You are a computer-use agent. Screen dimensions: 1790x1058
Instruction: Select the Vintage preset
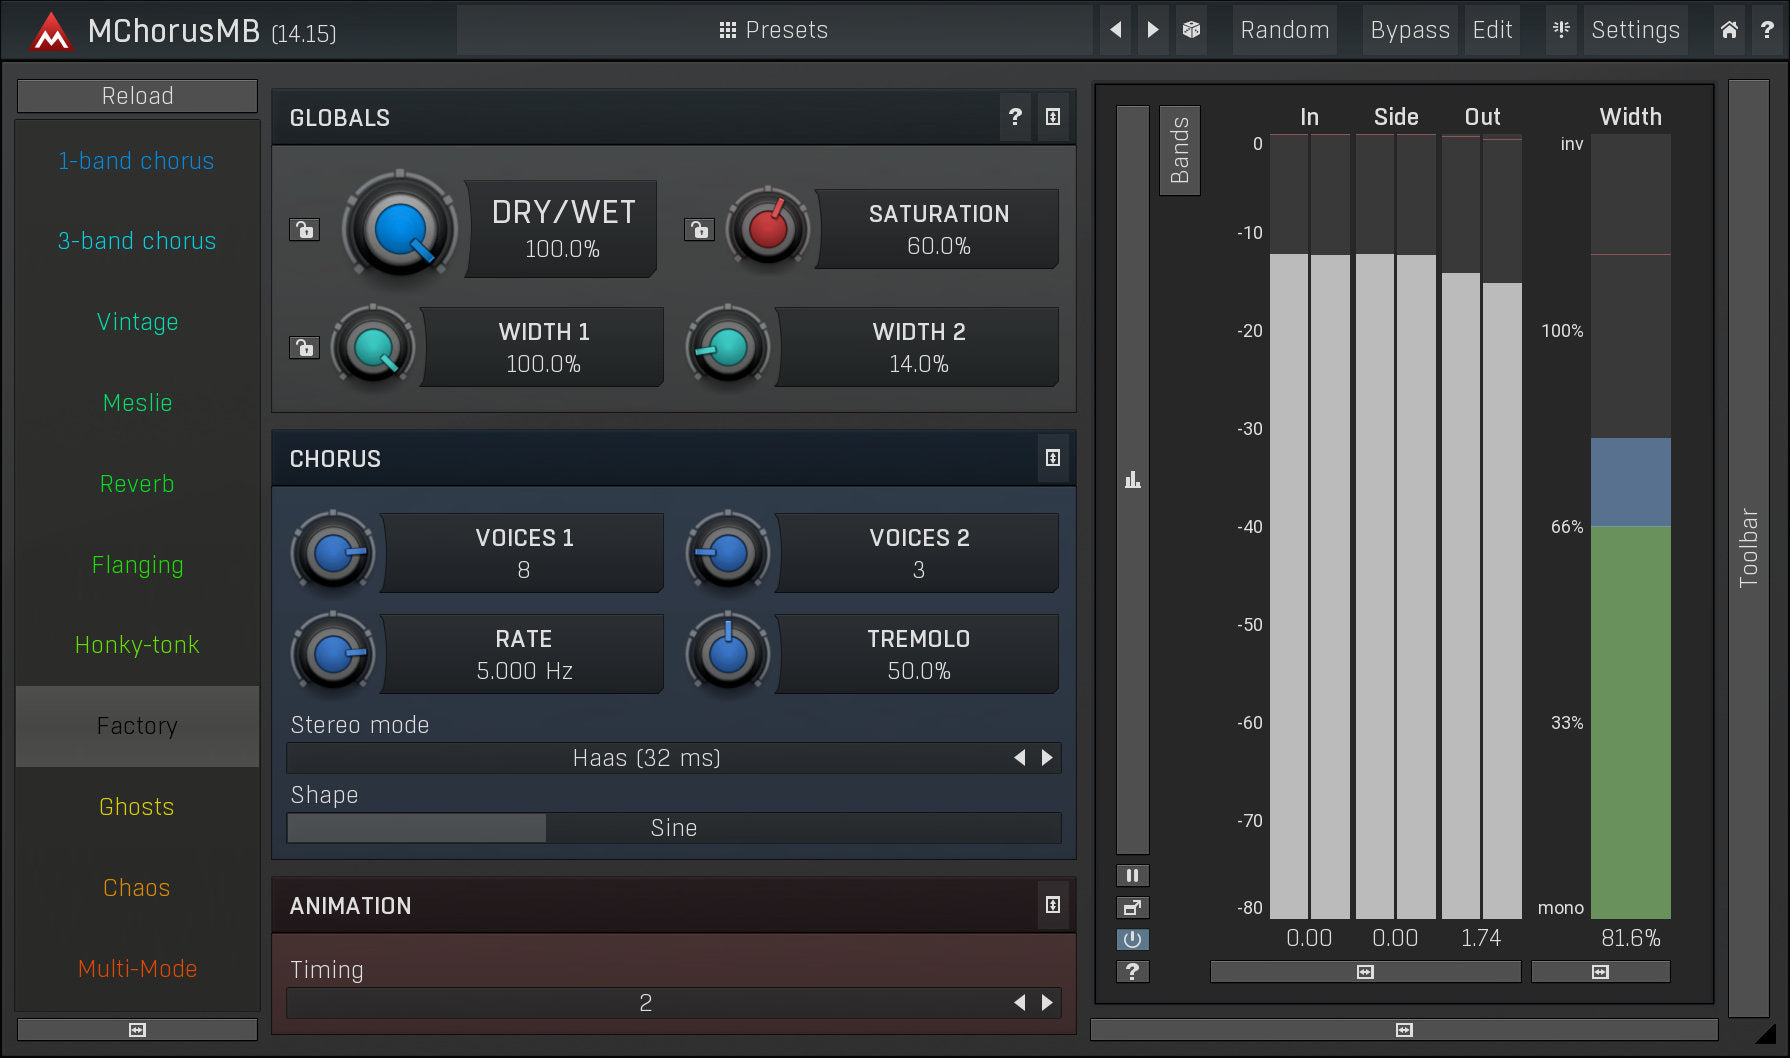[137, 322]
